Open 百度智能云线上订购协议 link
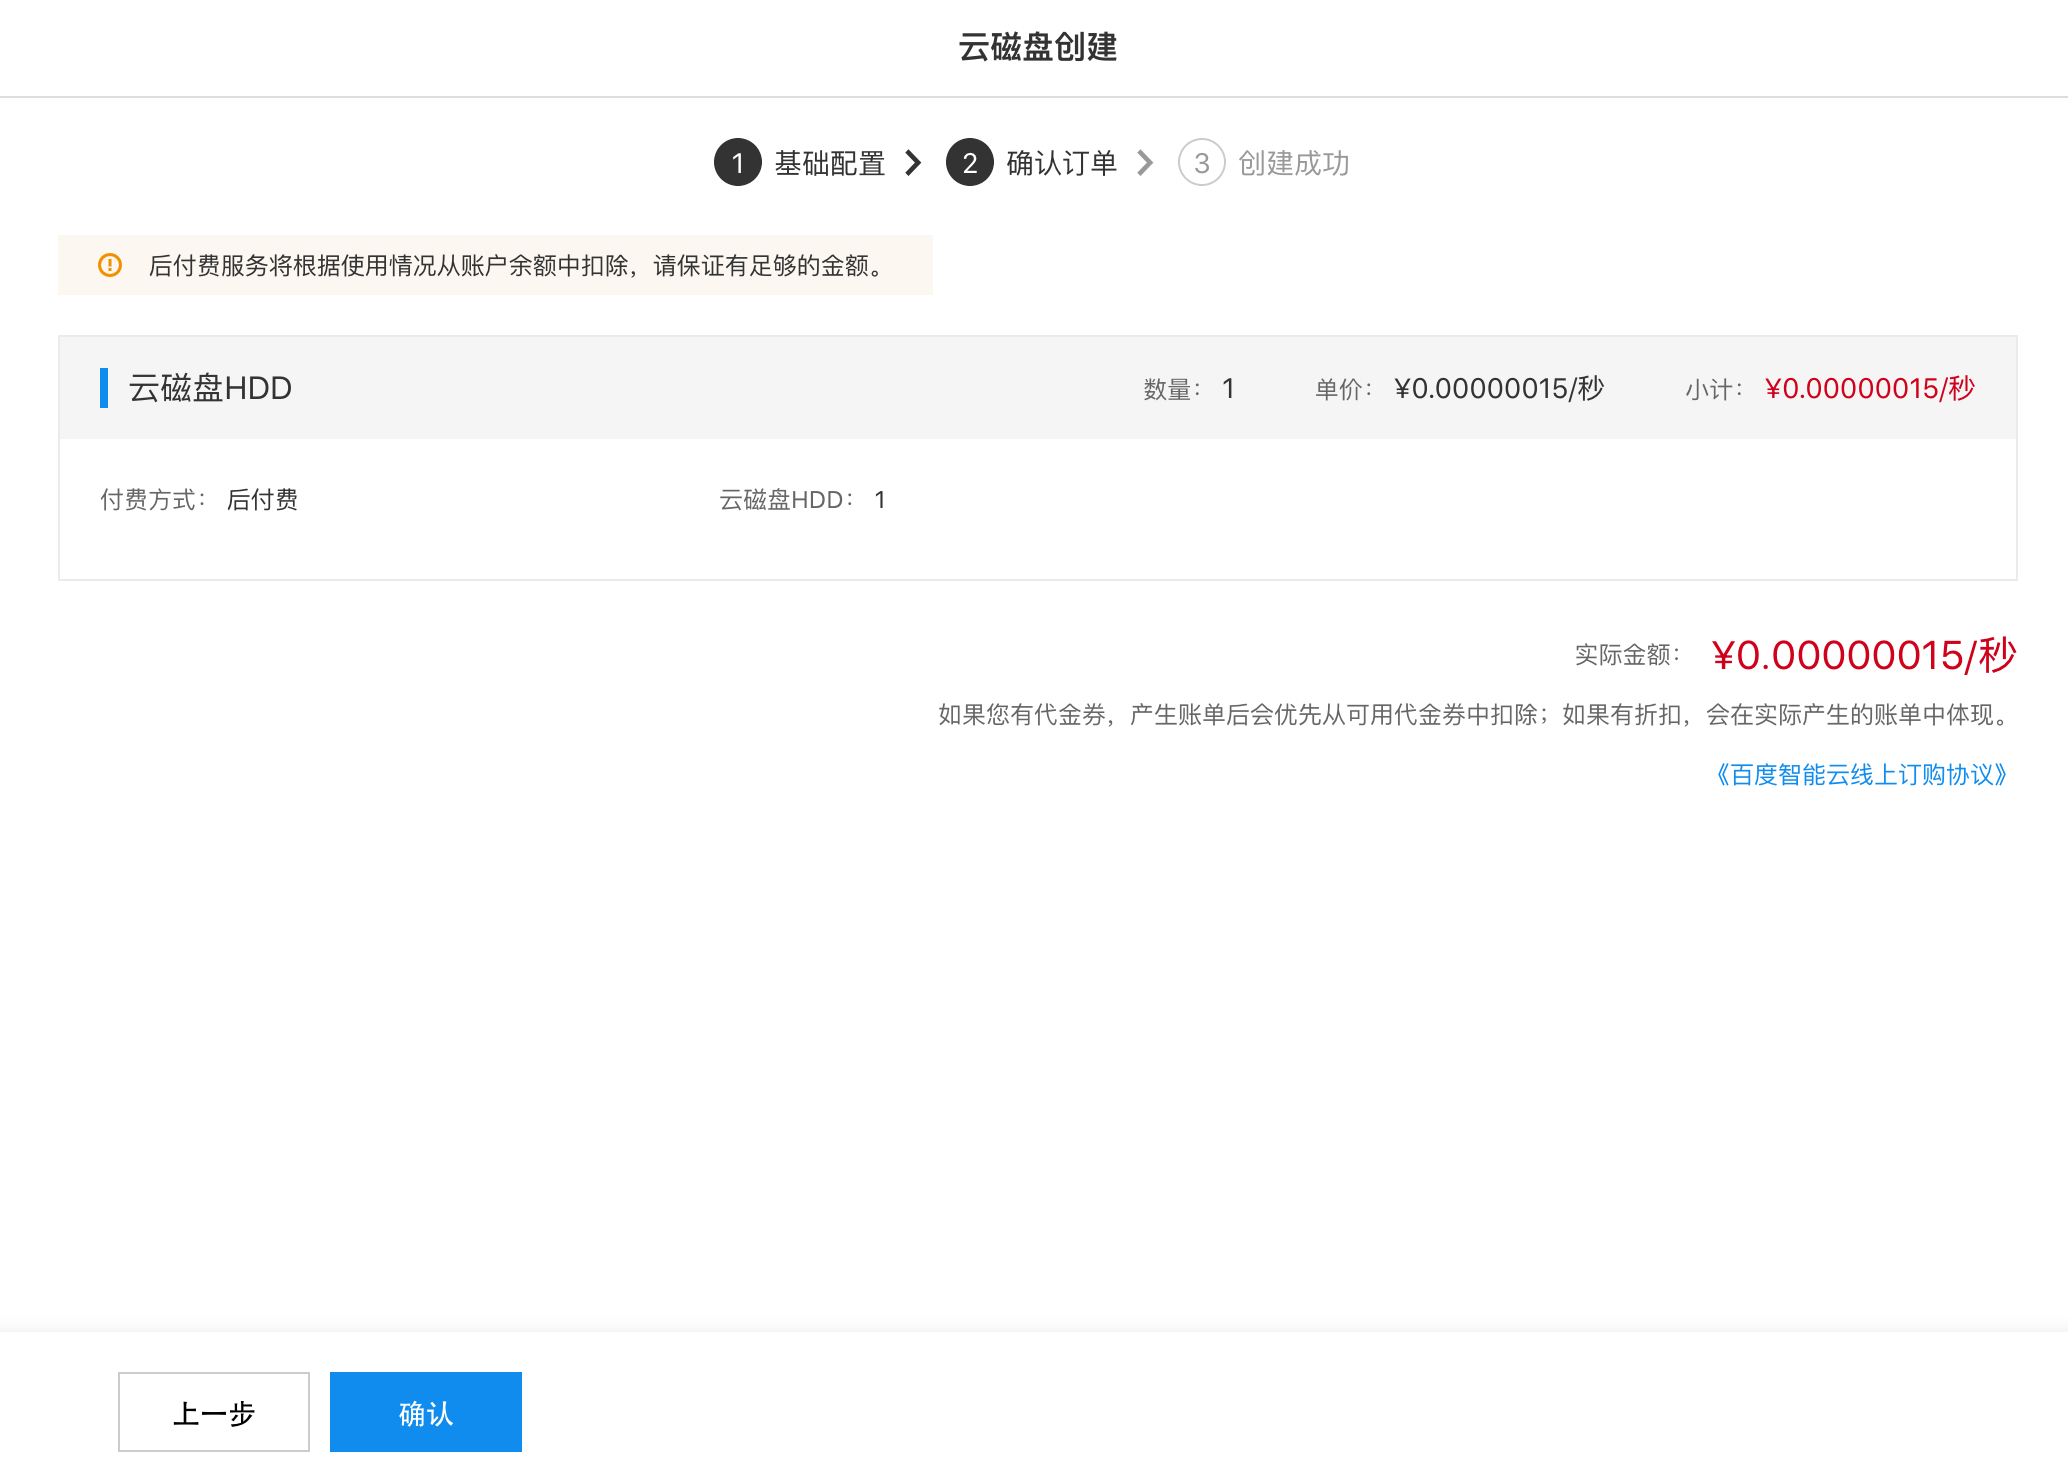 click(x=1861, y=775)
